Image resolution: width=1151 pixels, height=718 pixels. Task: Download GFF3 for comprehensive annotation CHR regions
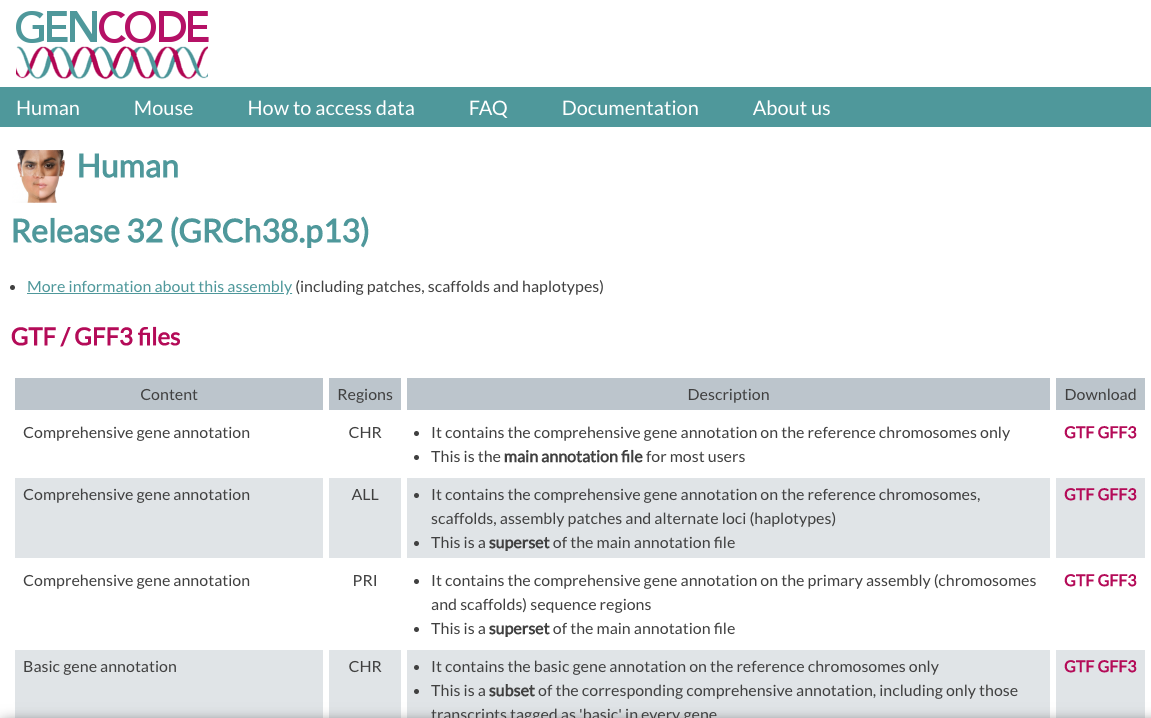(1117, 433)
